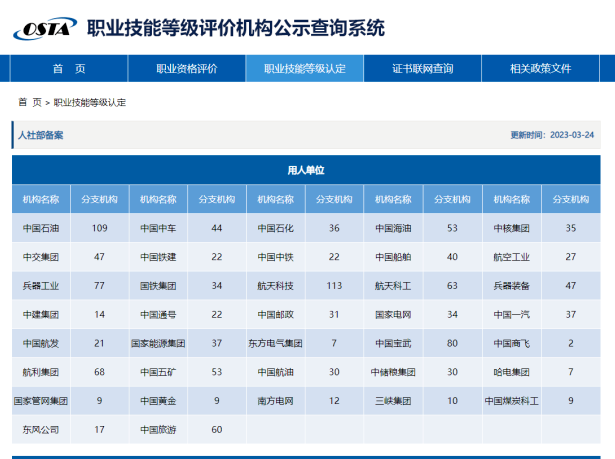Open the 职业资格评价 tab

(187, 69)
